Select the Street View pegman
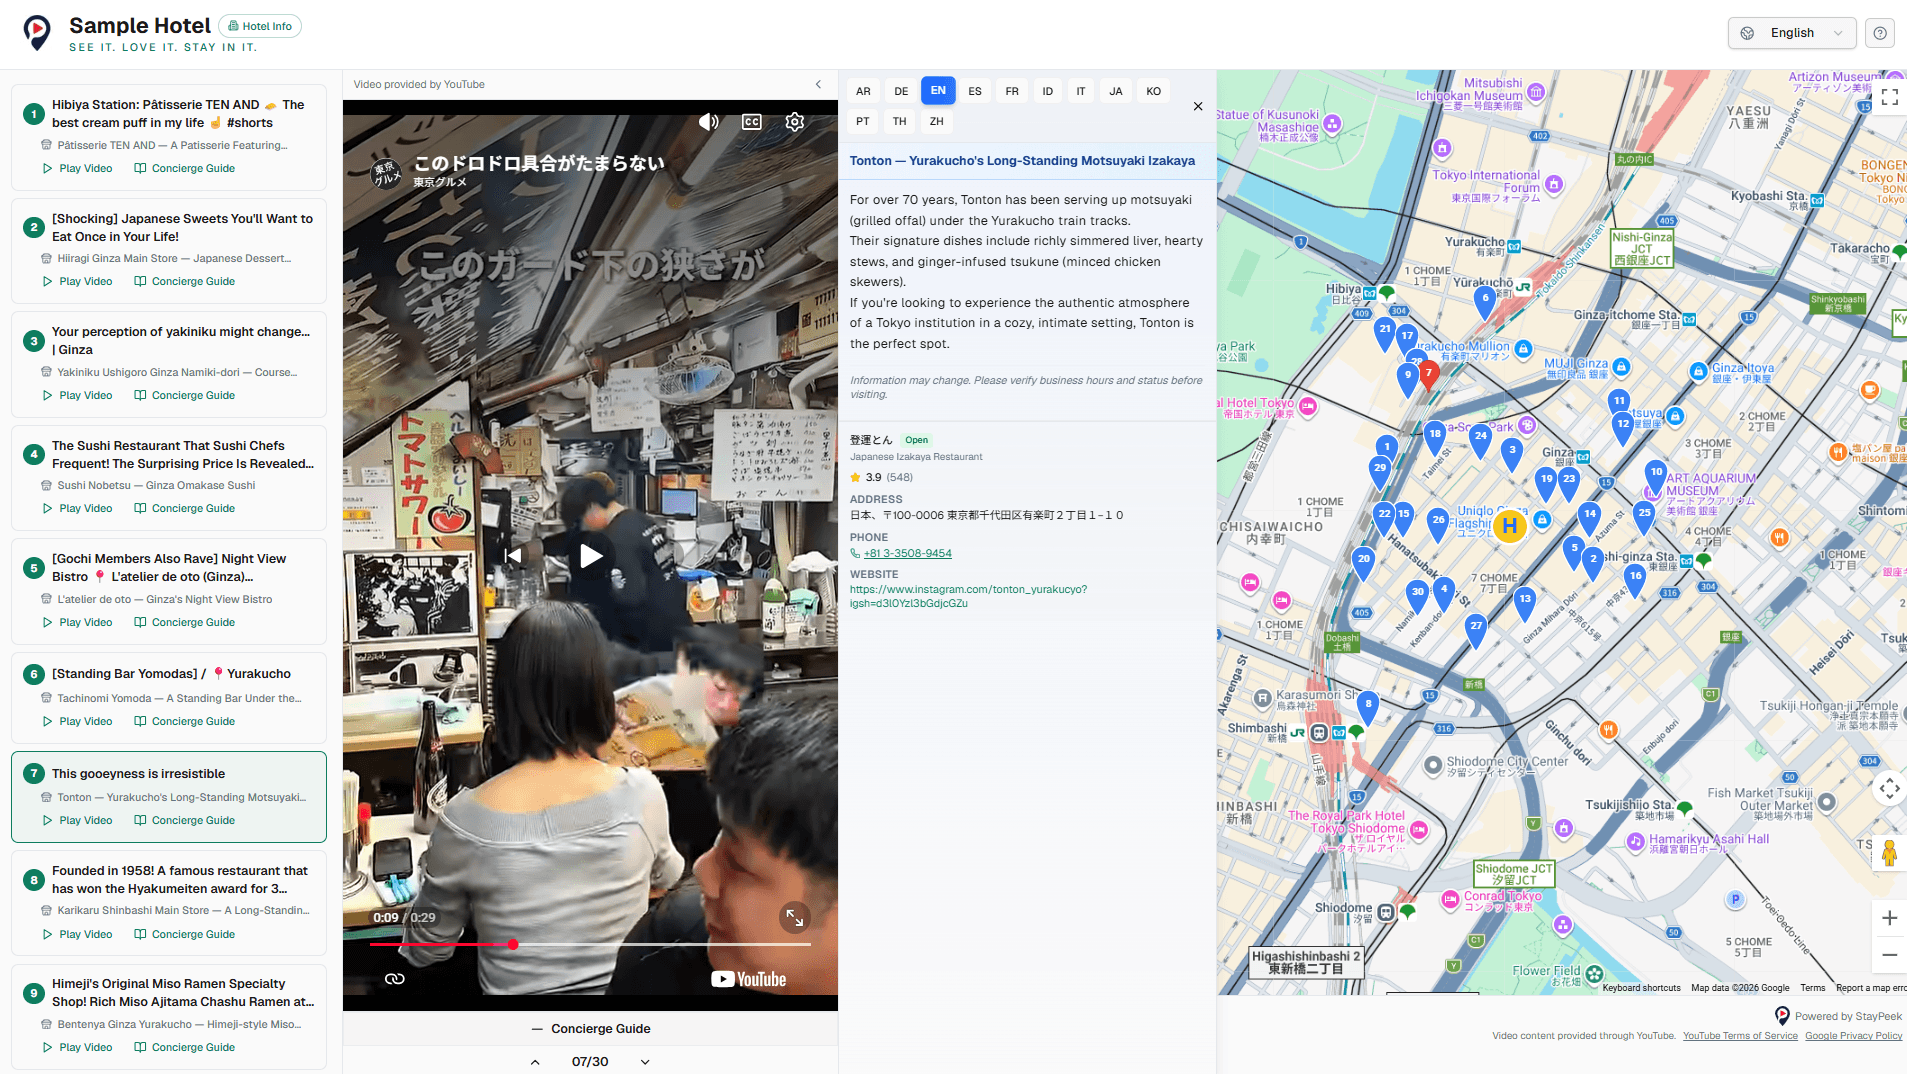Screen dimensions: 1907x1074 pyautogui.click(x=1889, y=853)
